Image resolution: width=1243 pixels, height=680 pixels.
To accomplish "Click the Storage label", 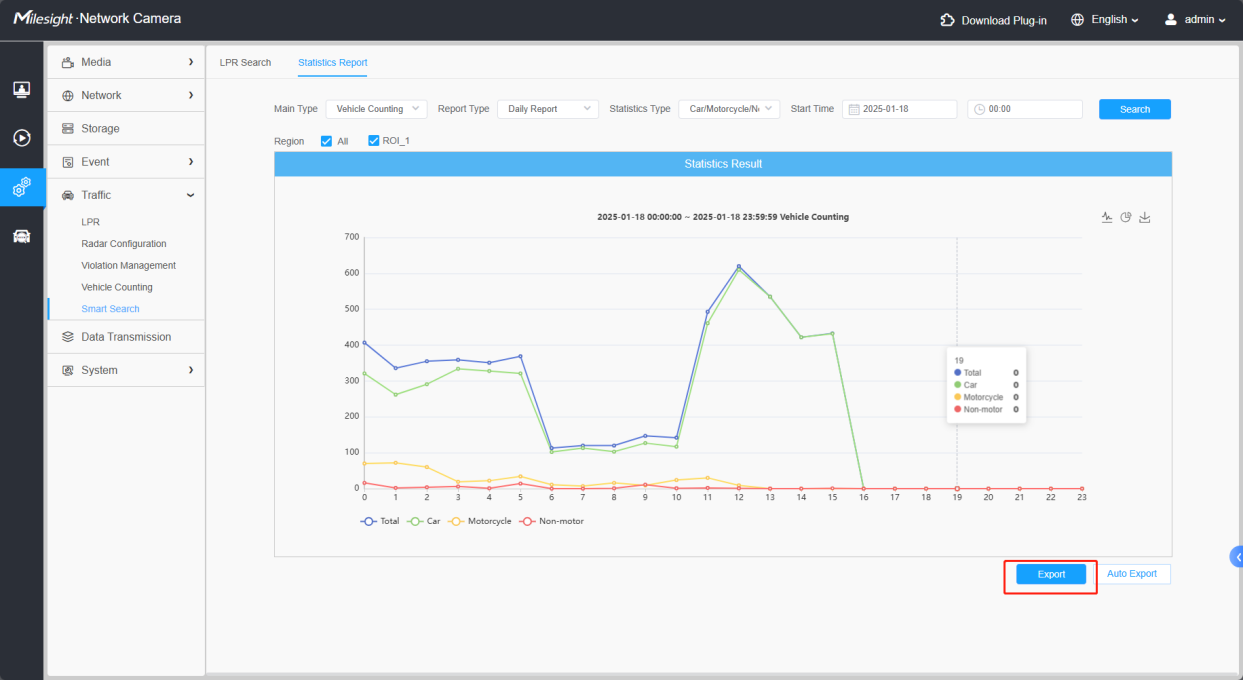I will tap(100, 129).
